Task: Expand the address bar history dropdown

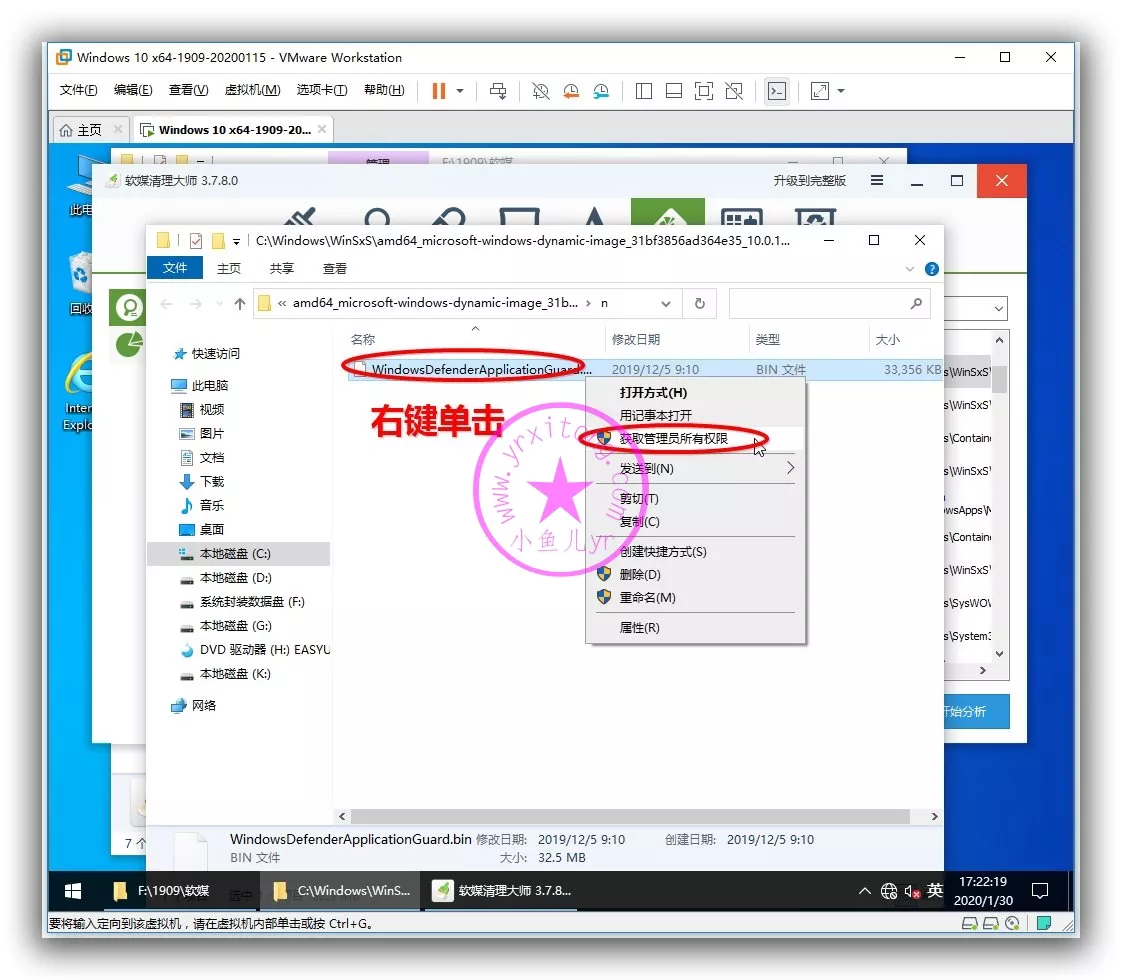Action: pos(666,304)
